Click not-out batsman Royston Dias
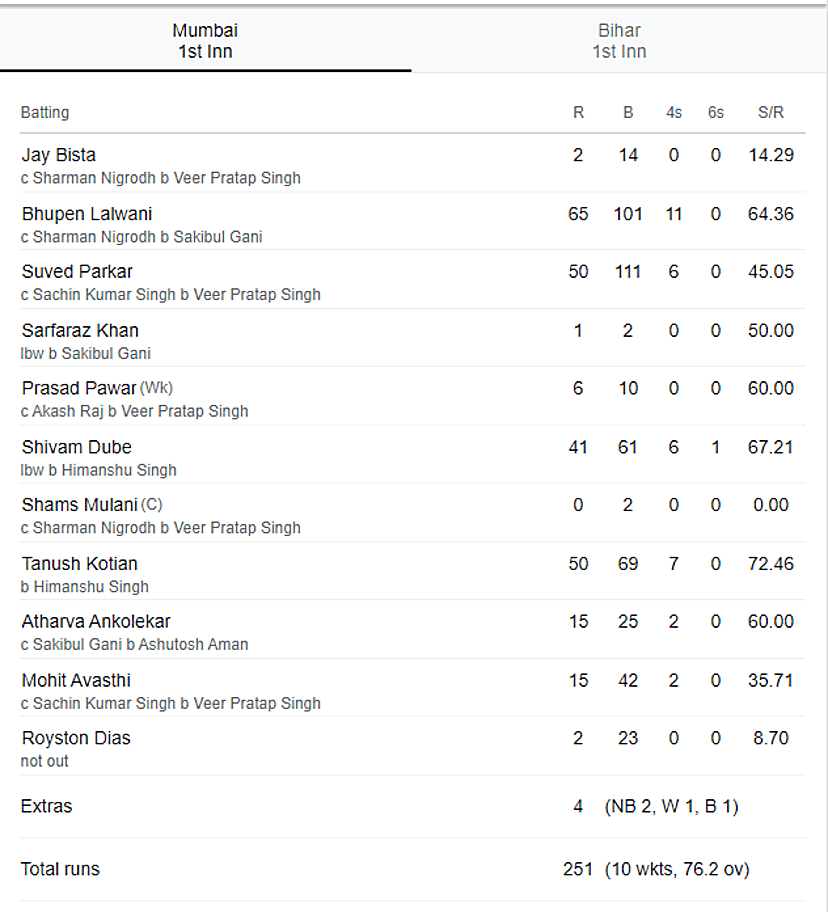The image size is (828, 912). point(76,738)
